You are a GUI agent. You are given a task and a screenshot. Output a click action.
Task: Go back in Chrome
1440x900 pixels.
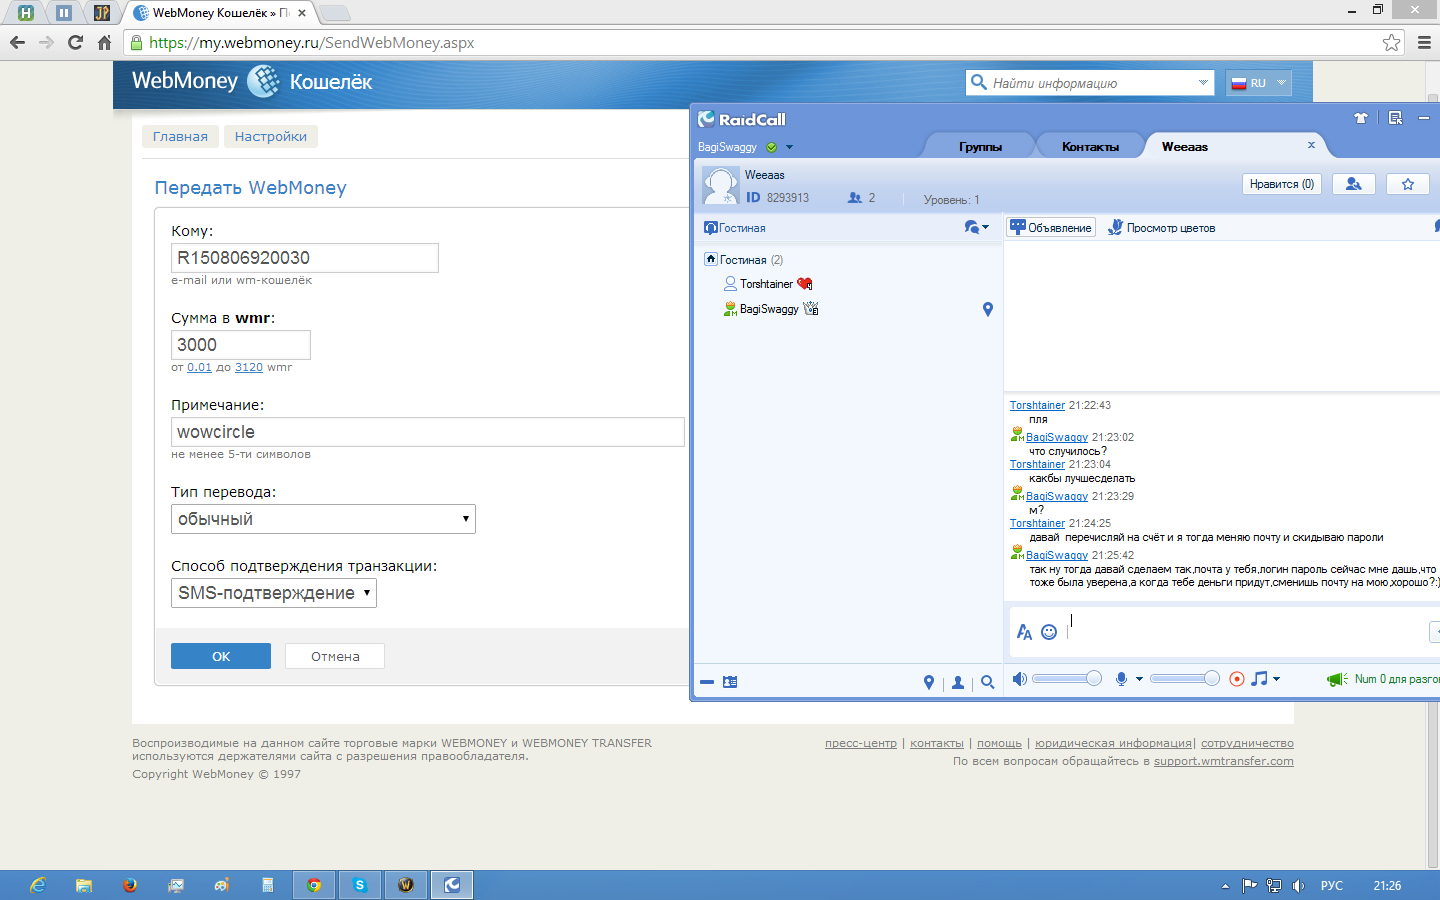(x=17, y=42)
